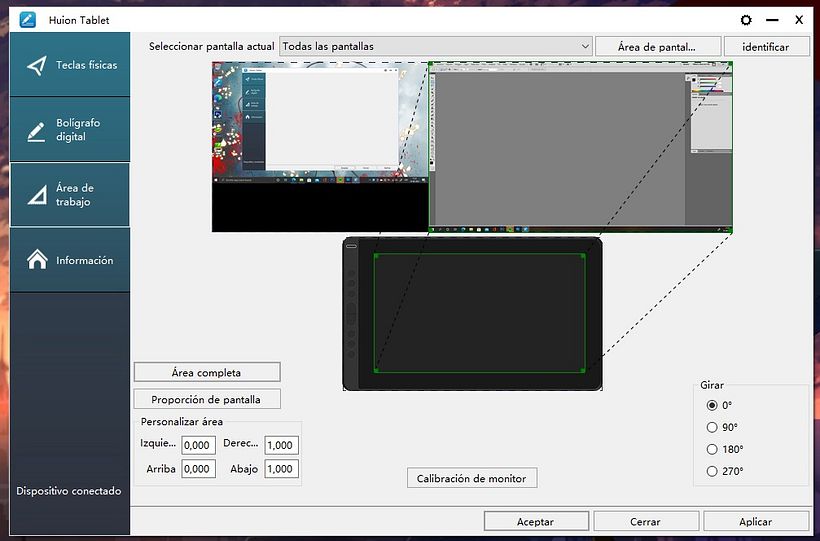Screen dimensions: 820x541
Task: Choose the 270° rotation radio button
Action: point(712,471)
